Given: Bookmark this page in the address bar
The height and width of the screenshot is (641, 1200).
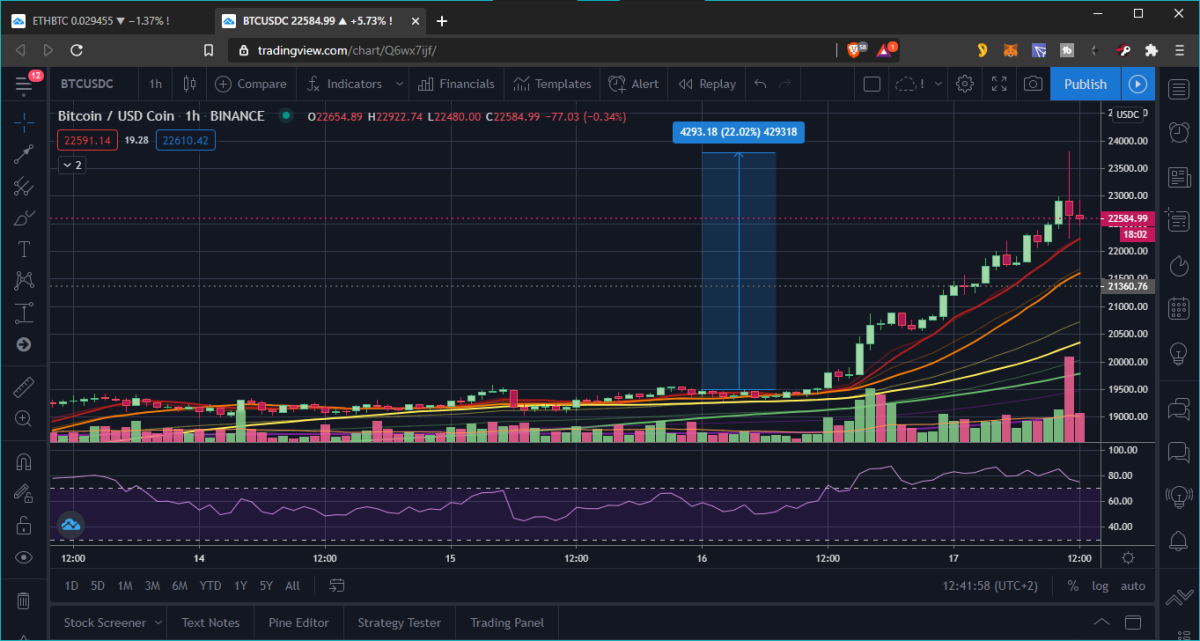Looking at the screenshot, I should click(209, 49).
